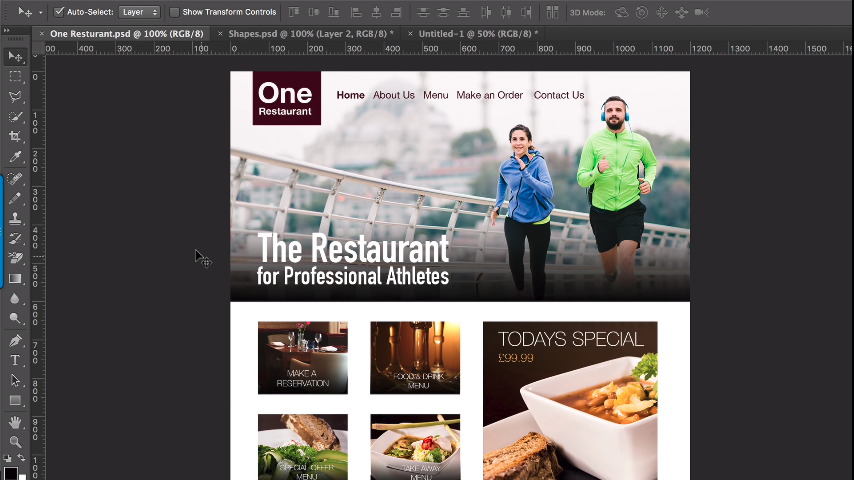
Task: Activate the Crop tool
Action: [x=15, y=136]
